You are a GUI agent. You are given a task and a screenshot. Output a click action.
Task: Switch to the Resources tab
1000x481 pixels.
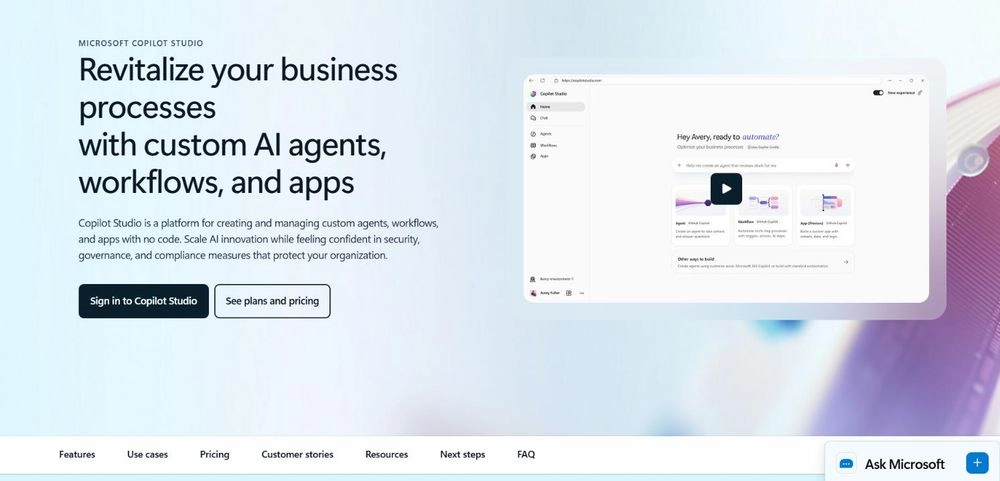coord(386,454)
